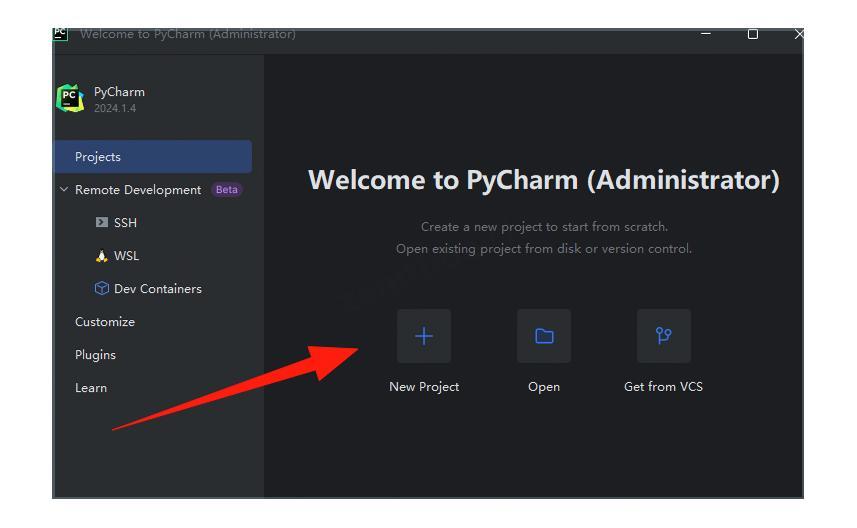Viewport: 857px width, 528px height.
Task: Click the window title 'Welcome to PyCharm (Administrator)'
Action: pyautogui.click(x=187, y=34)
